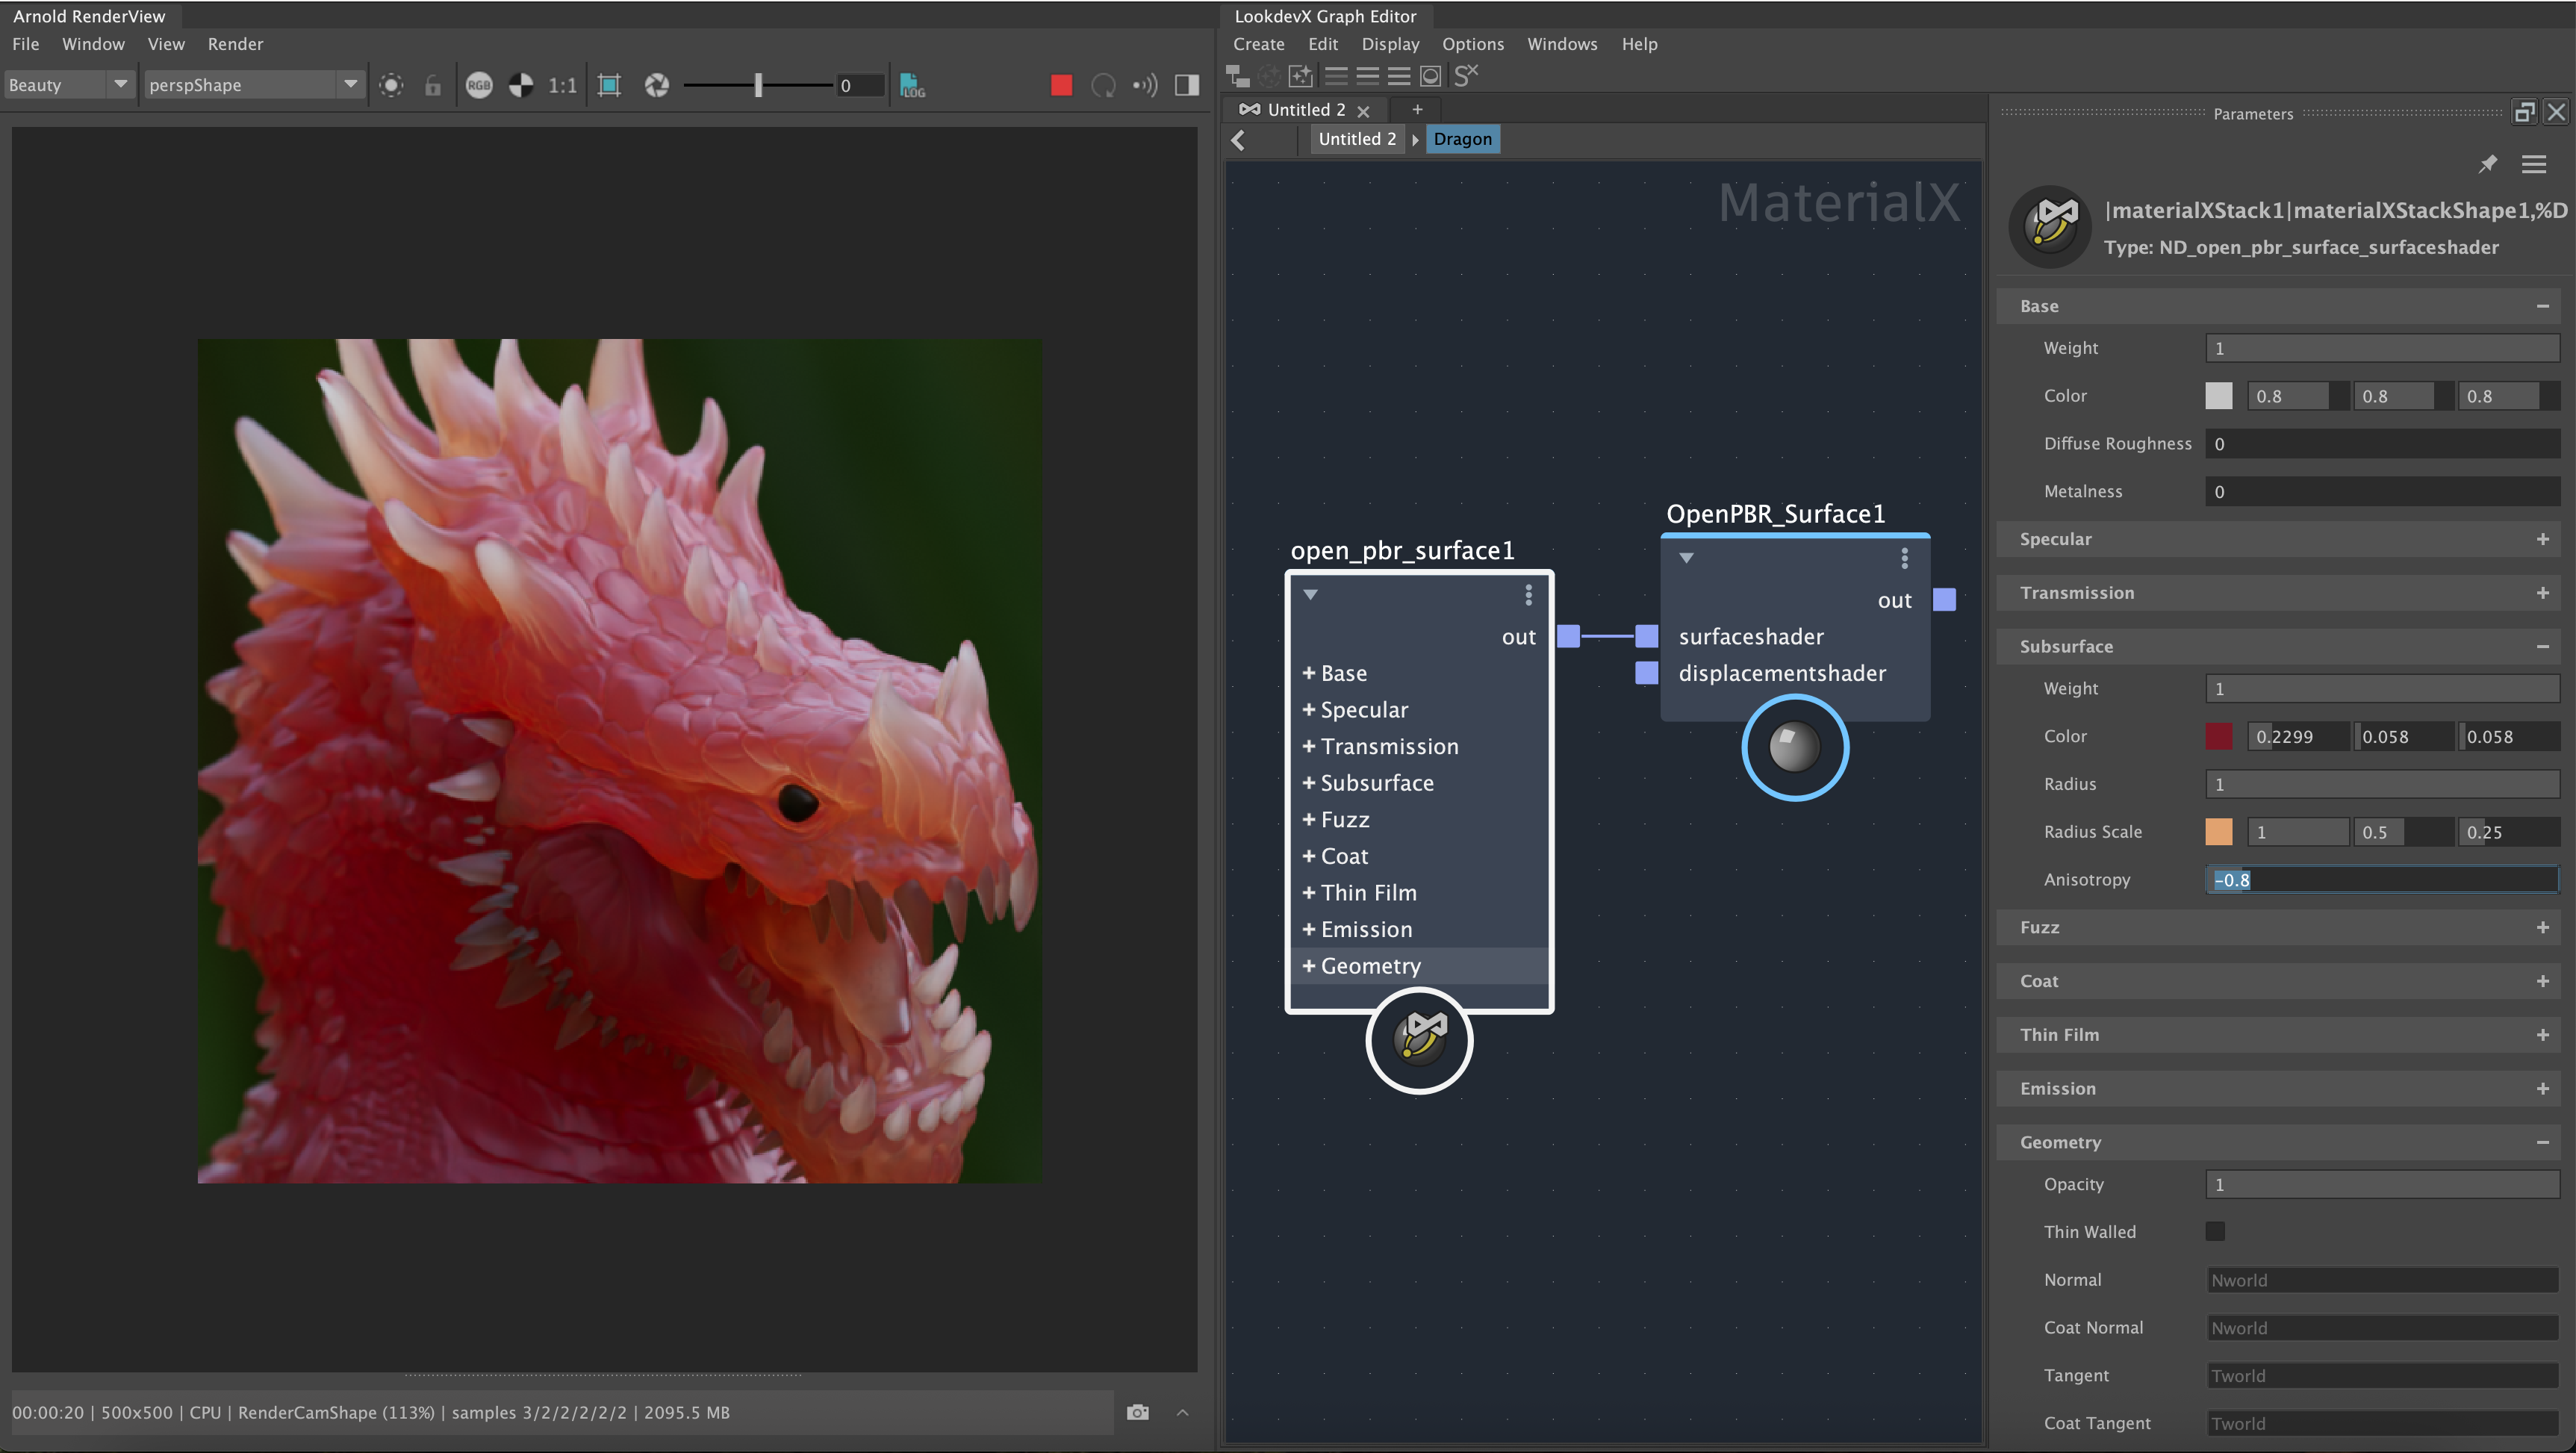Viewport: 2576px width, 1453px height.
Task: Click the render log icon
Action: tap(912, 85)
